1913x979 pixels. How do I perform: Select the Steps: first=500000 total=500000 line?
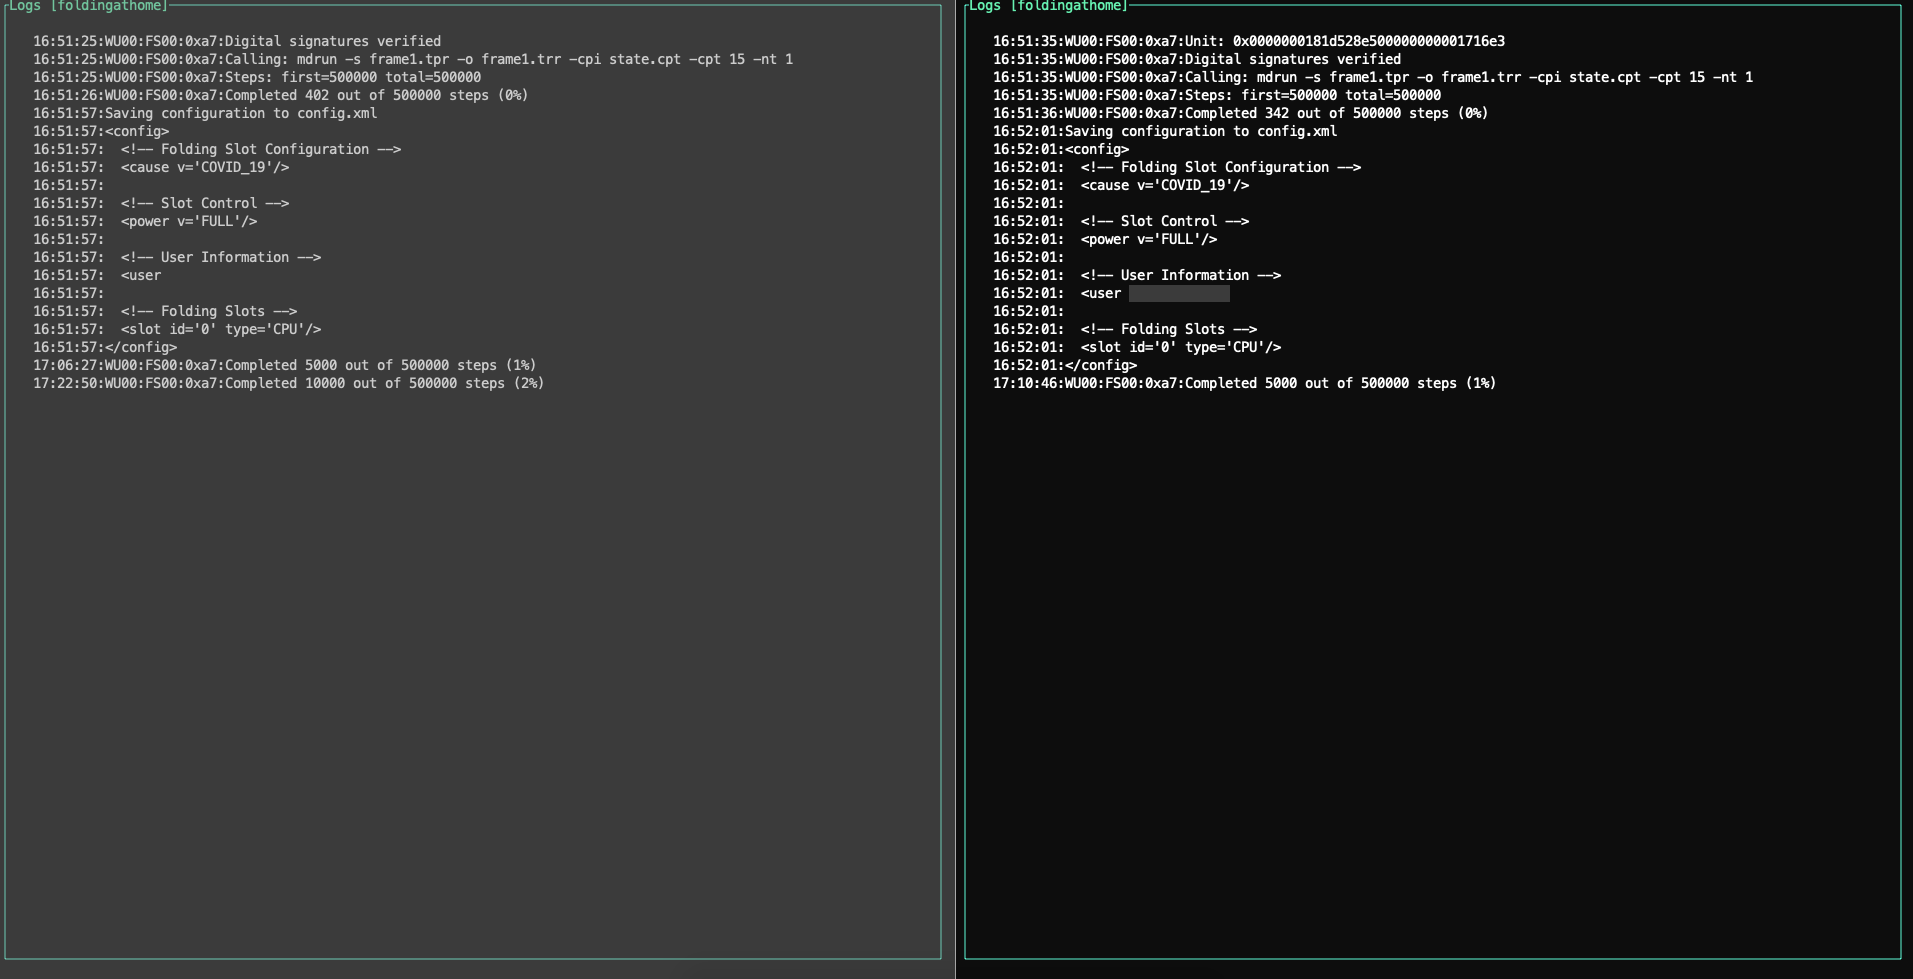tap(257, 77)
